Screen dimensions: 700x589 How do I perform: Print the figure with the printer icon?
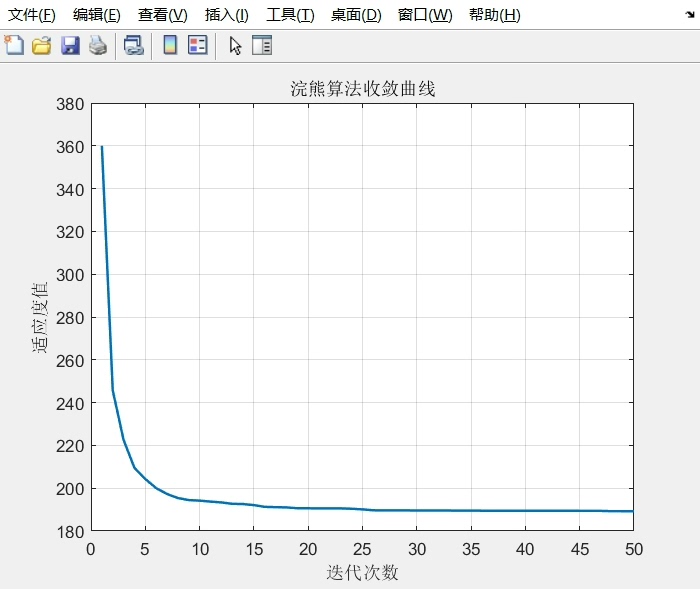(98, 46)
